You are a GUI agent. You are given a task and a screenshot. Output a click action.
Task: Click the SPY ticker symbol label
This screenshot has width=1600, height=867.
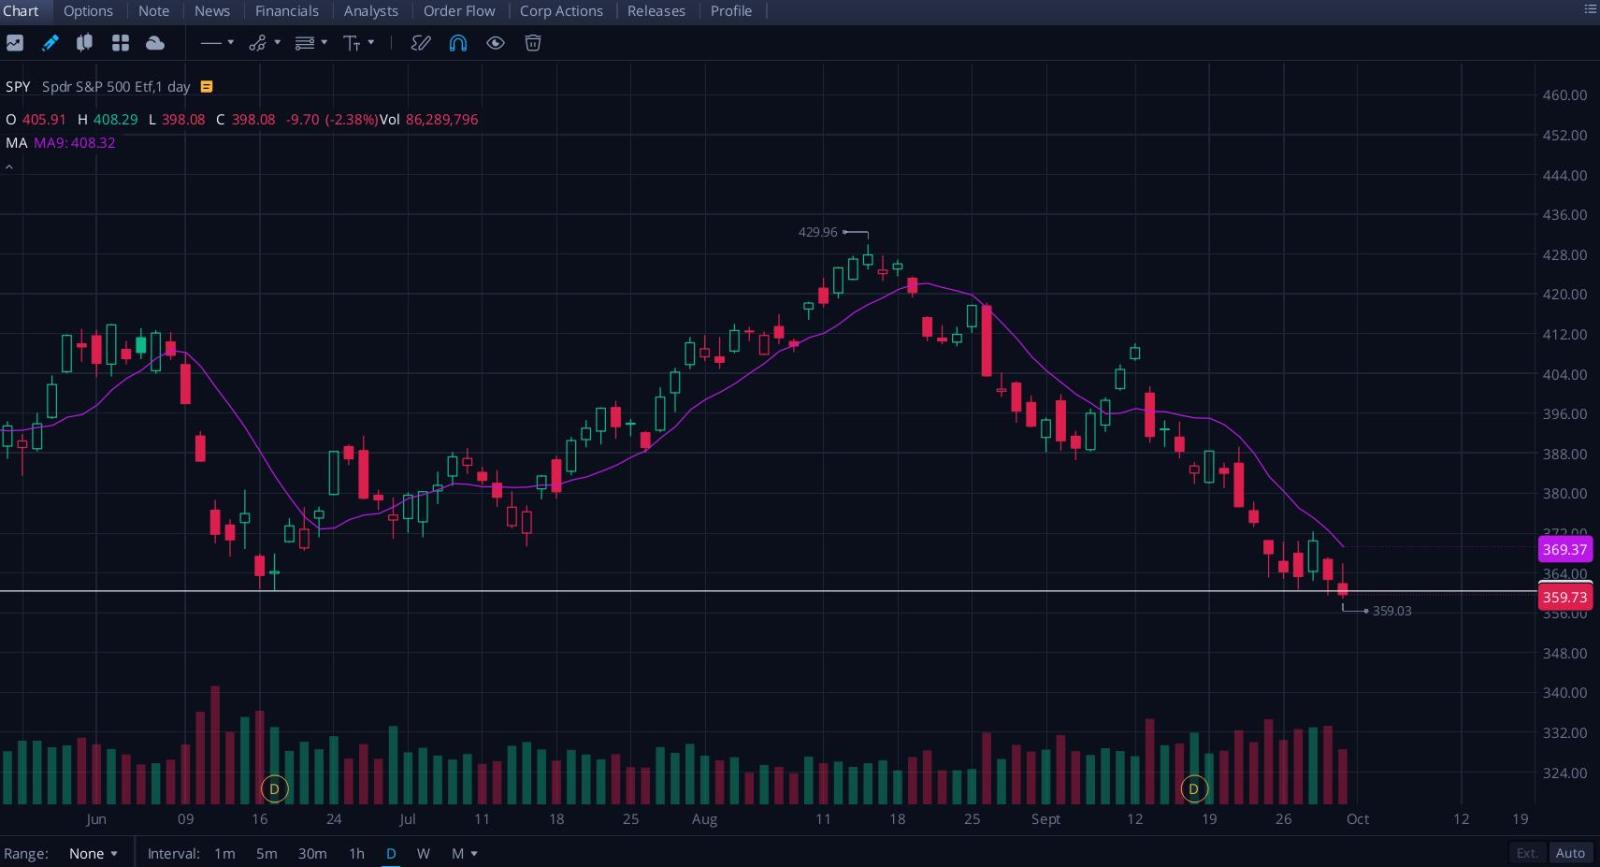18,87
